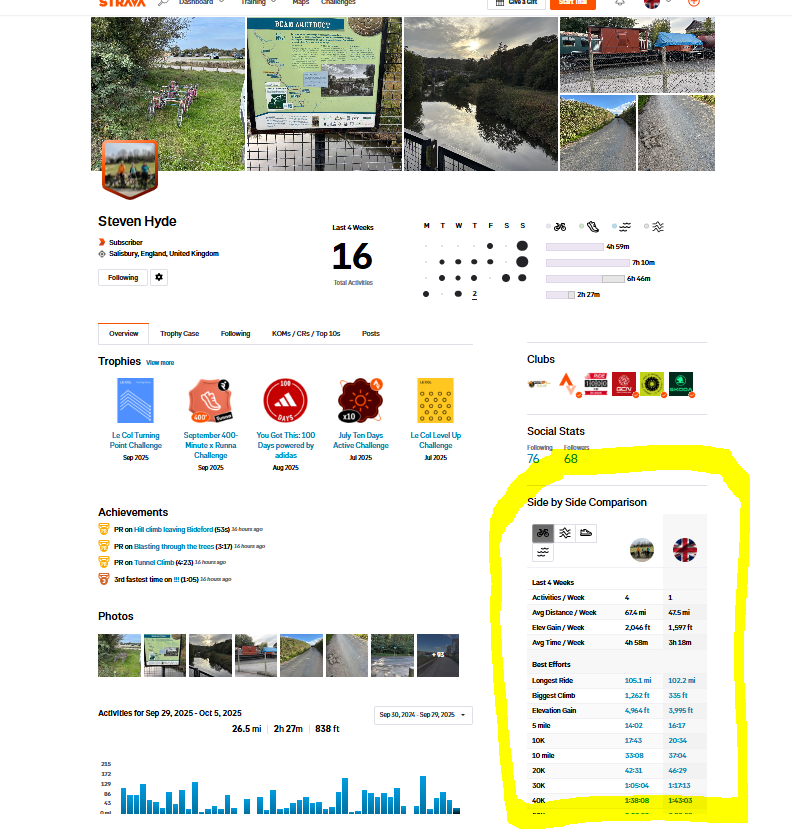The width and height of the screenshot is (792, 829).
Task: Click the 100 Days adidas trophy badge
Action: [285, 401]
